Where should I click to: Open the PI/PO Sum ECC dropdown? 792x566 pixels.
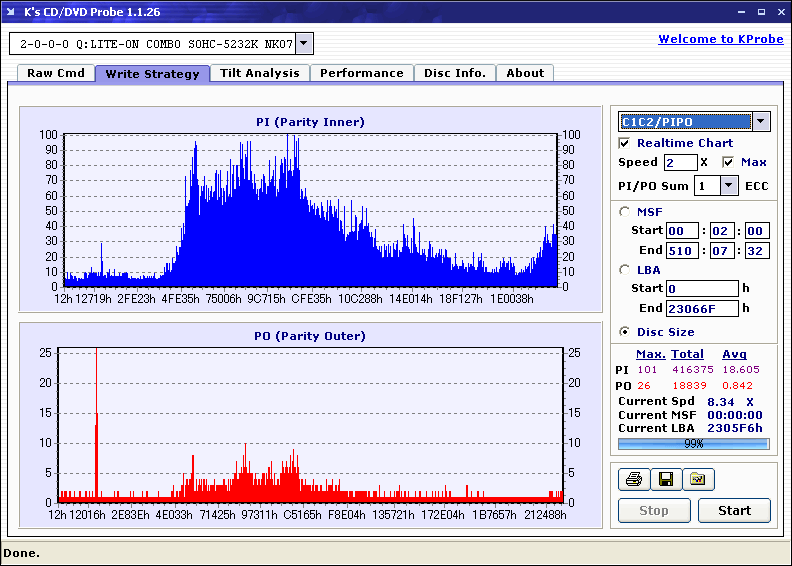click(728, 186)
